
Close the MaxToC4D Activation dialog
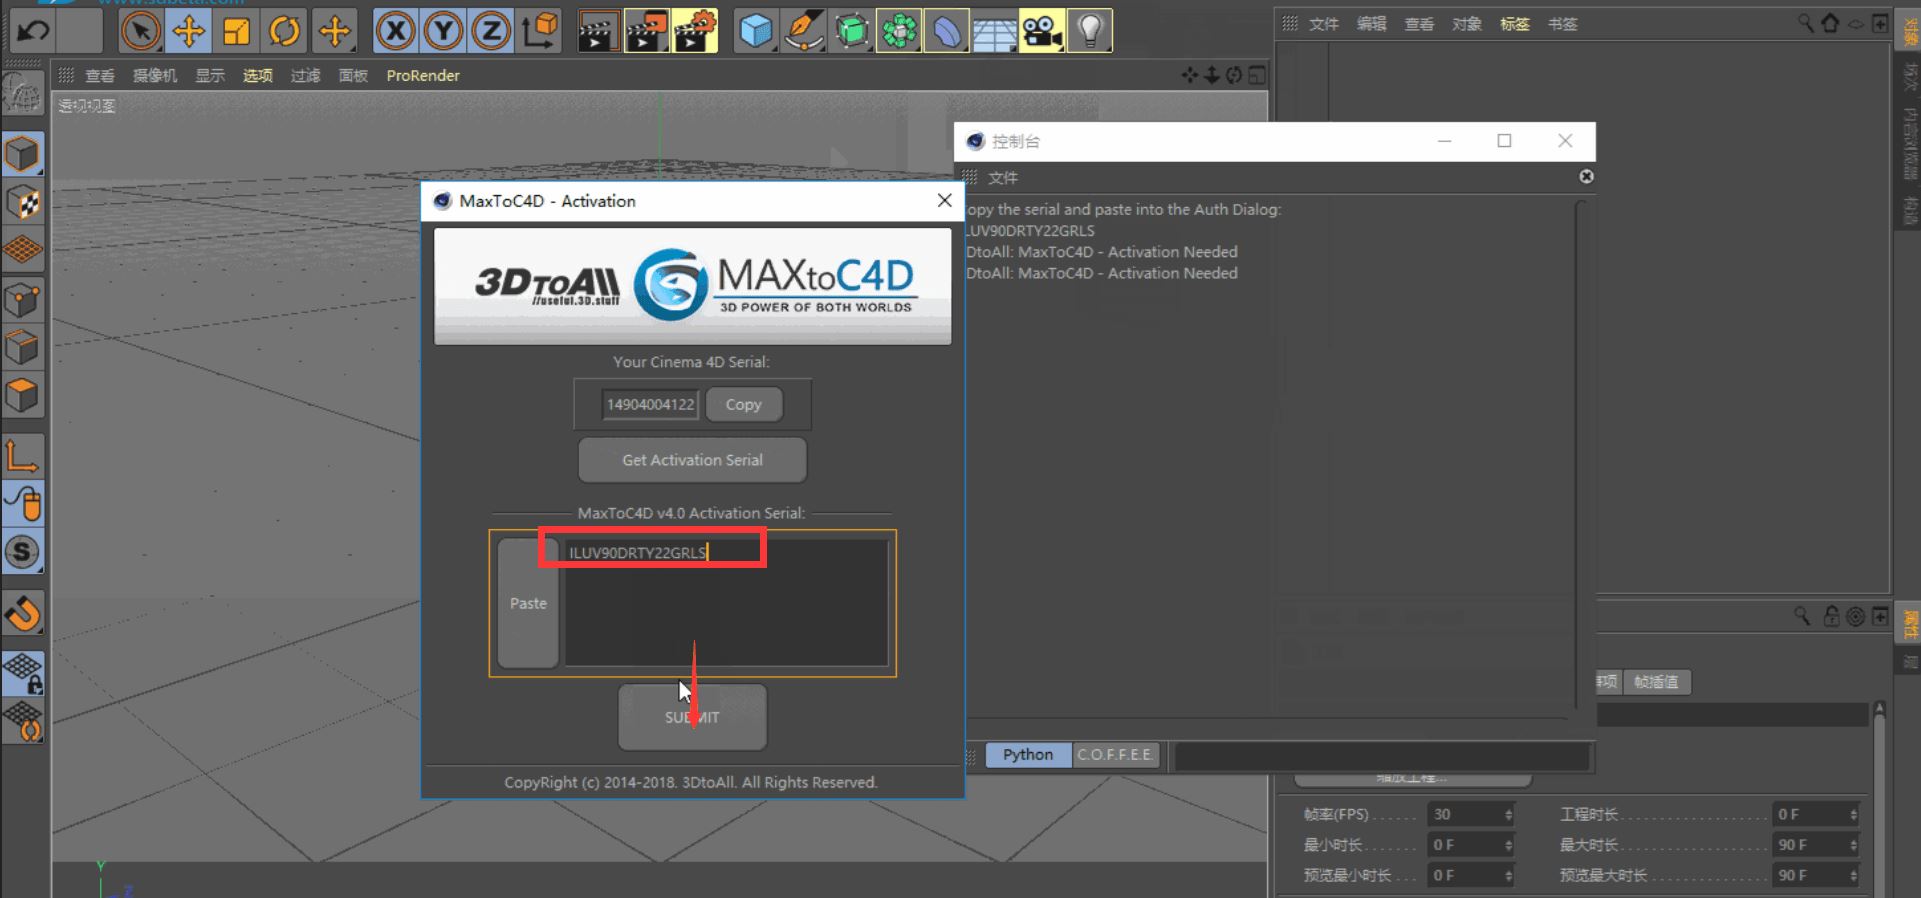(944, 201)
